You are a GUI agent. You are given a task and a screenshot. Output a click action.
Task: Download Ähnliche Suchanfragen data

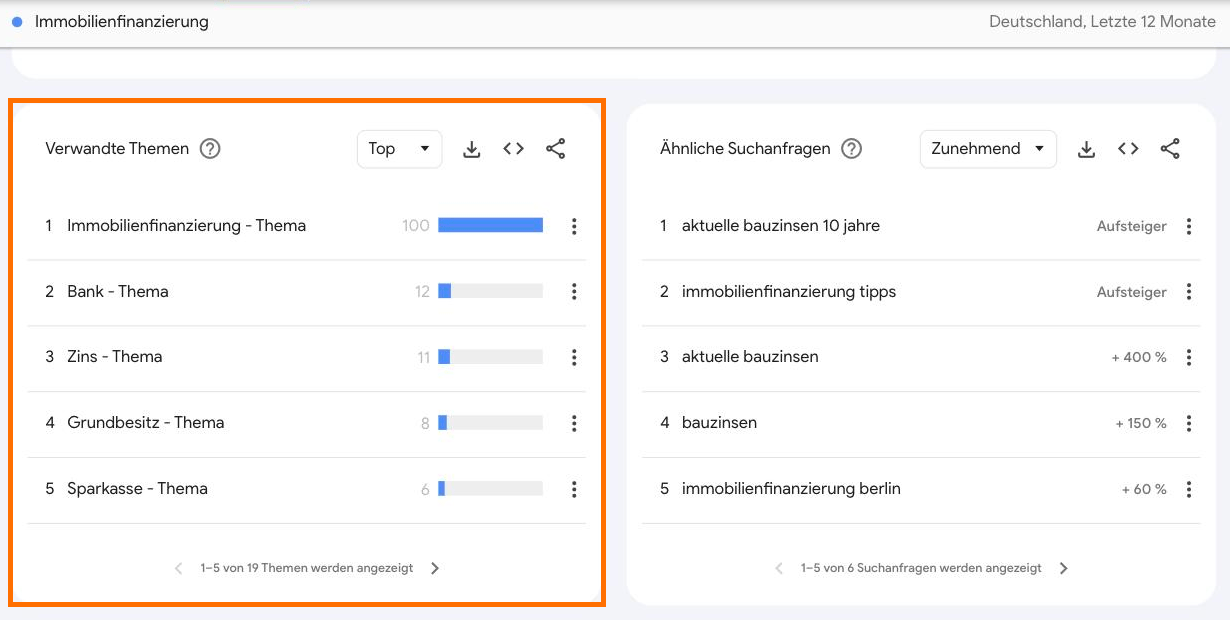click(x=1087, y=149)
